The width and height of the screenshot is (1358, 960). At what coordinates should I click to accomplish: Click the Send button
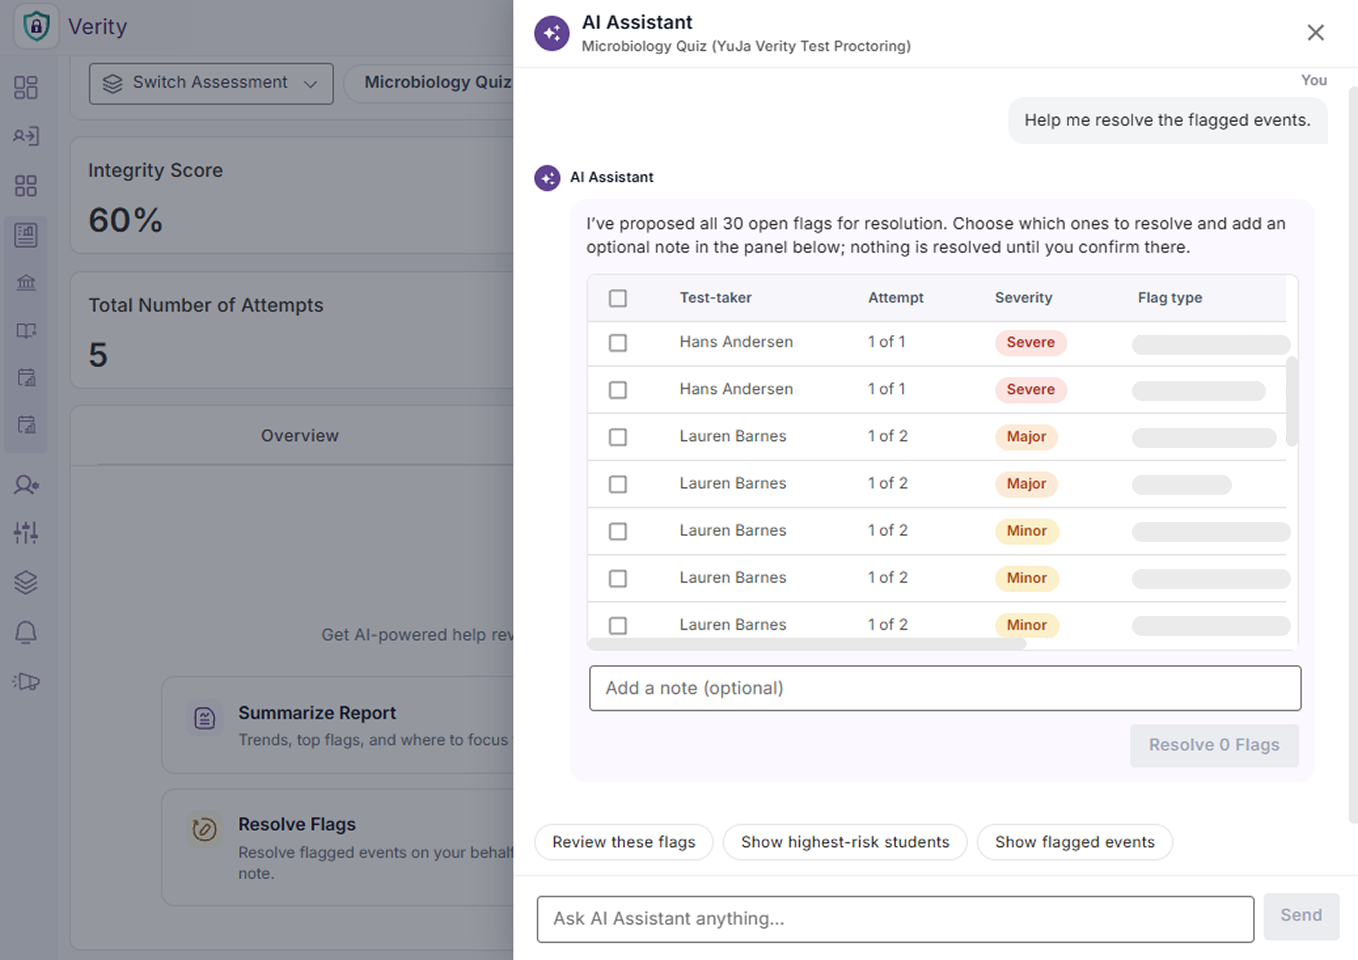coord(1301,916)
